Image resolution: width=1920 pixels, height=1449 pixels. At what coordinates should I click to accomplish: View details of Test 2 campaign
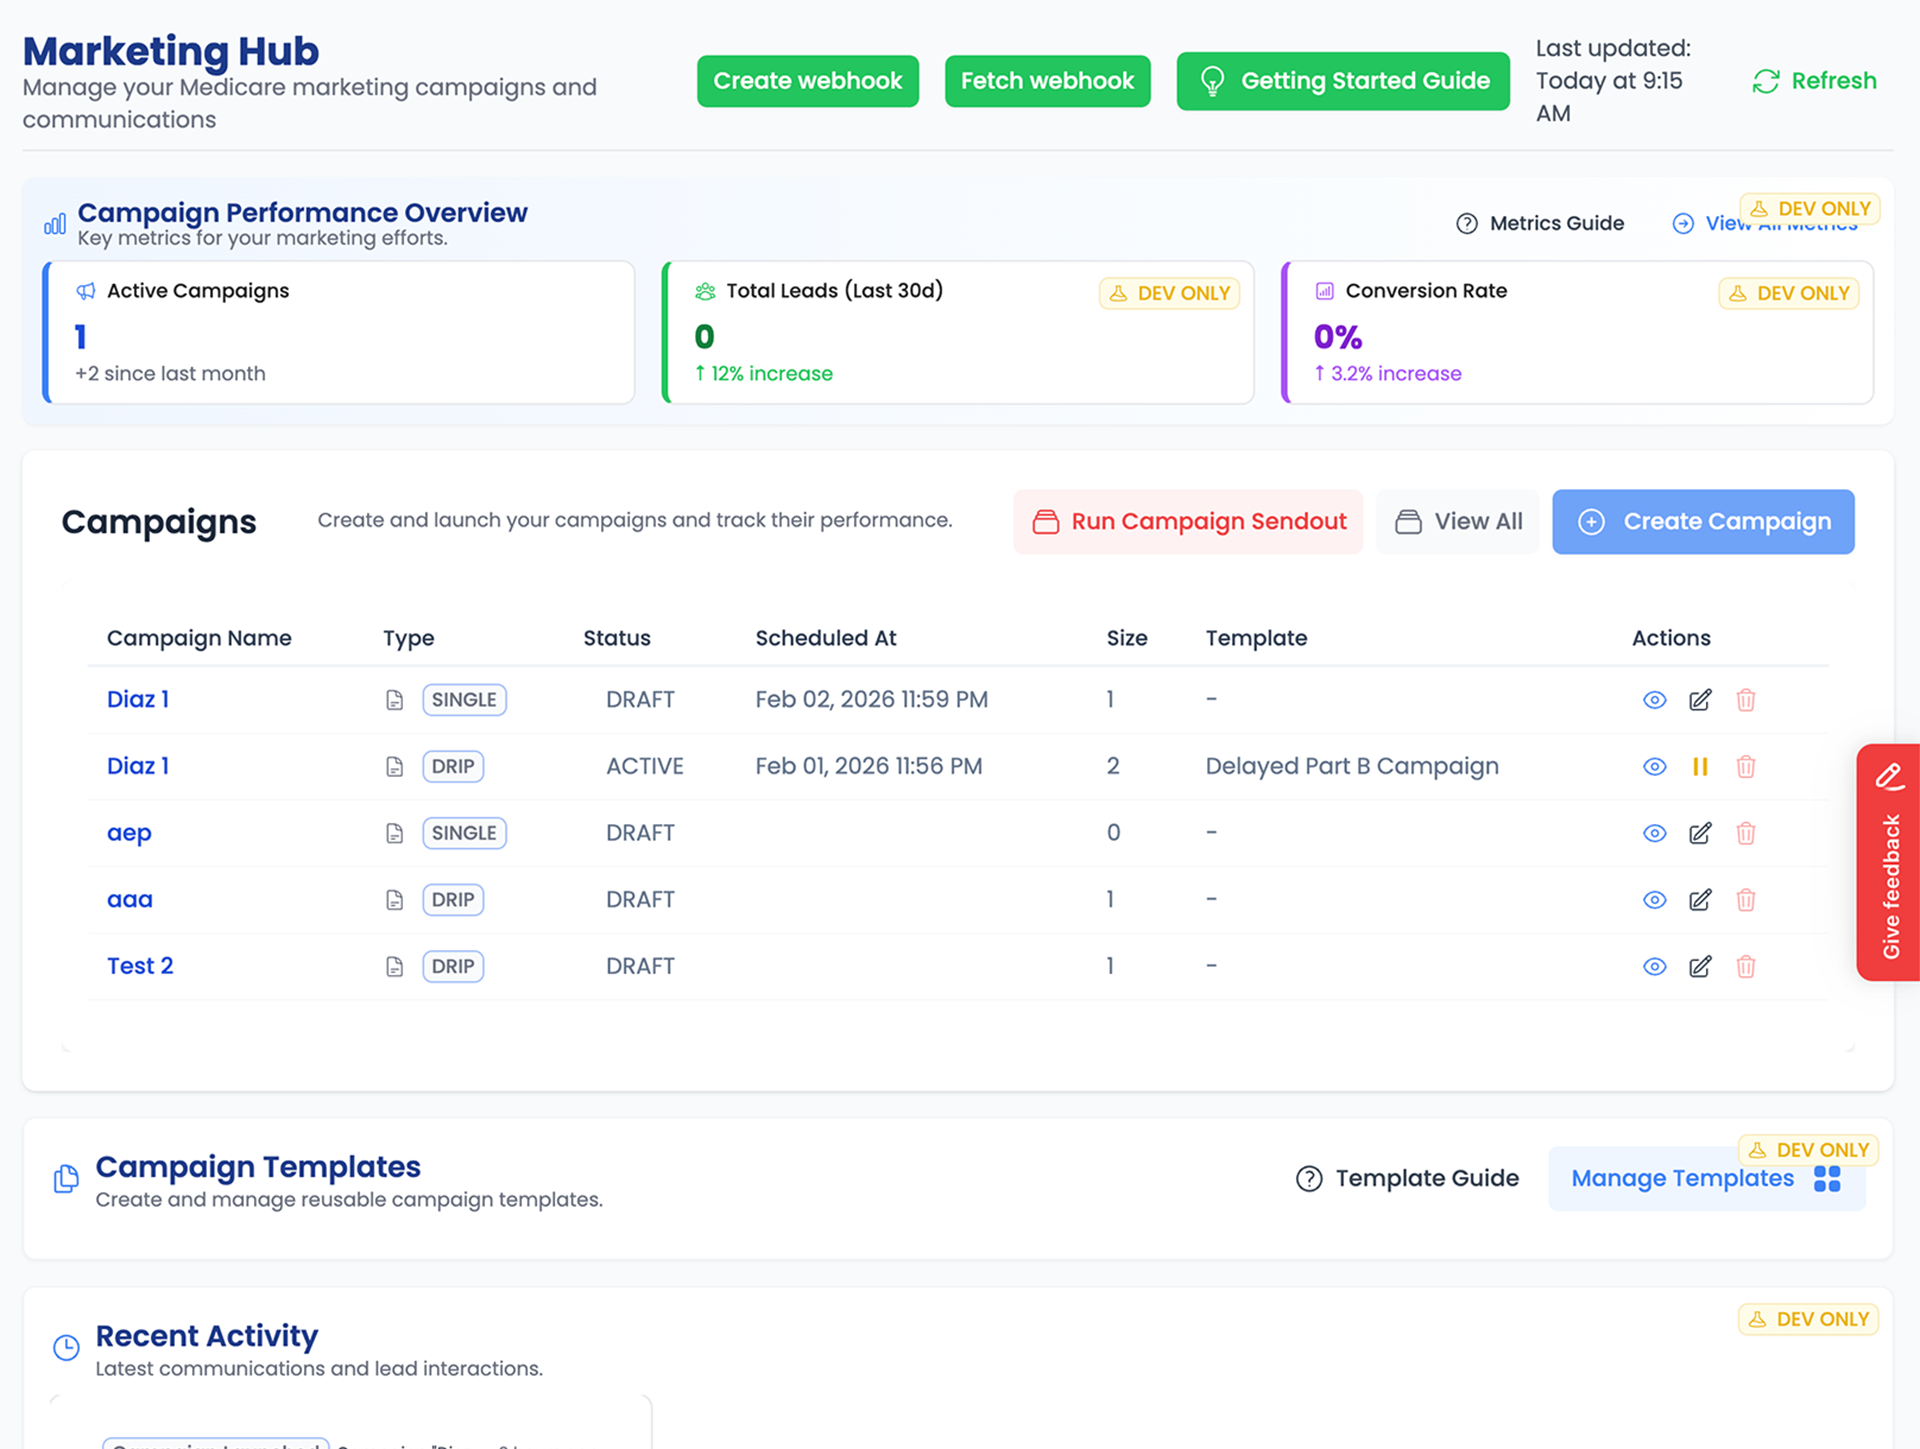(1654, 967)
